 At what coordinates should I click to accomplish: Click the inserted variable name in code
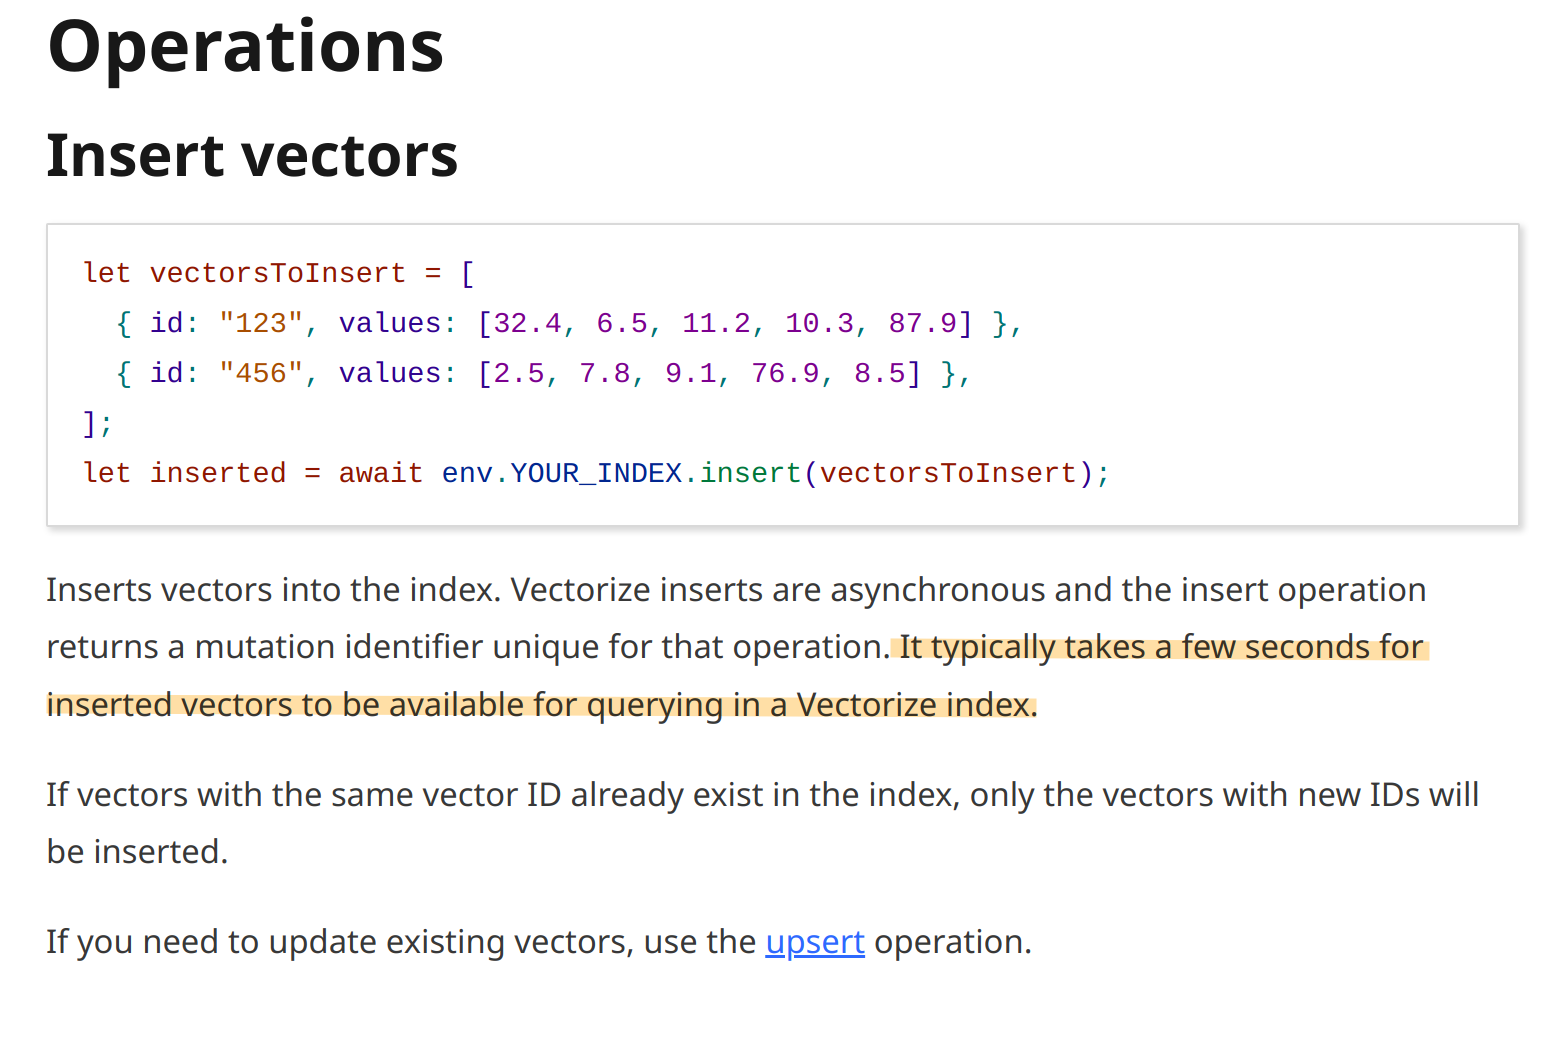point(218,473)
